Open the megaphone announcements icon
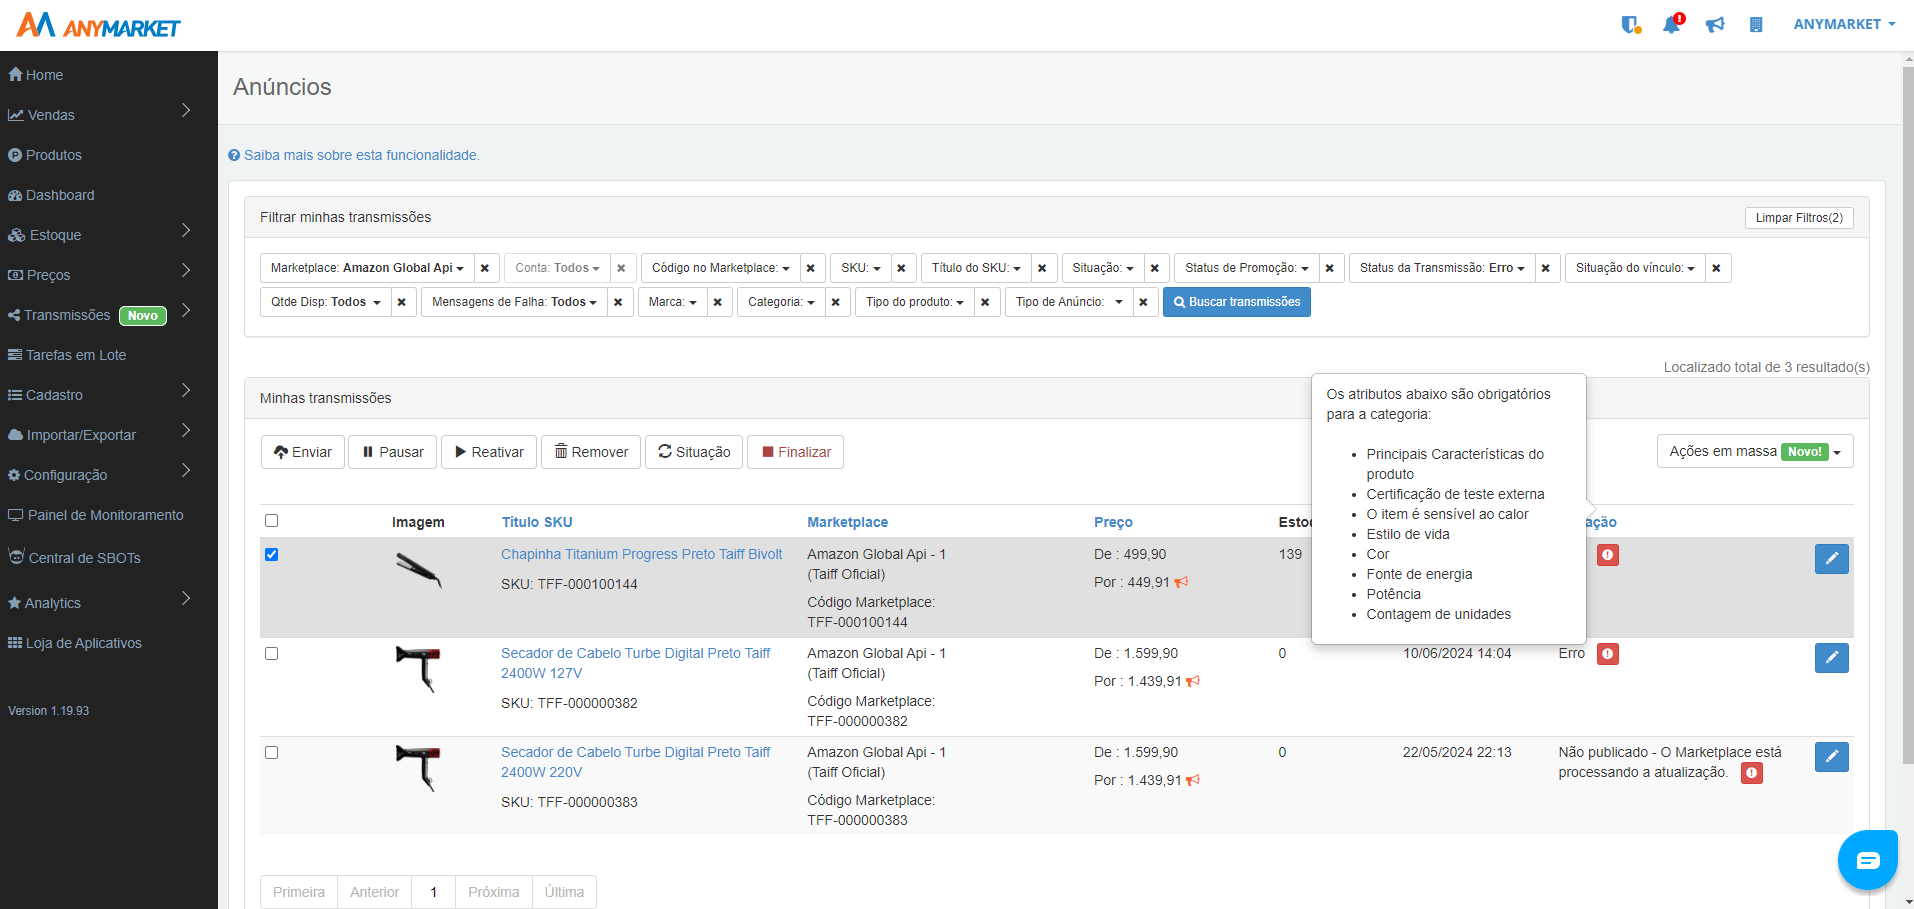Image resolution: width=1914 pixels, height=909 pixels. tap(1715, 24)
